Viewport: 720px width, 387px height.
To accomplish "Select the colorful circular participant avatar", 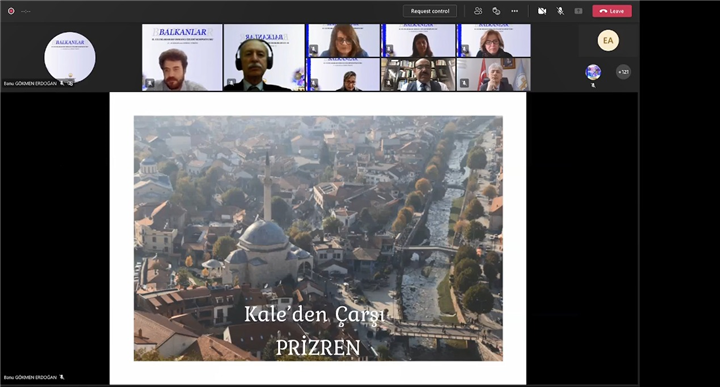I will 593,72.
